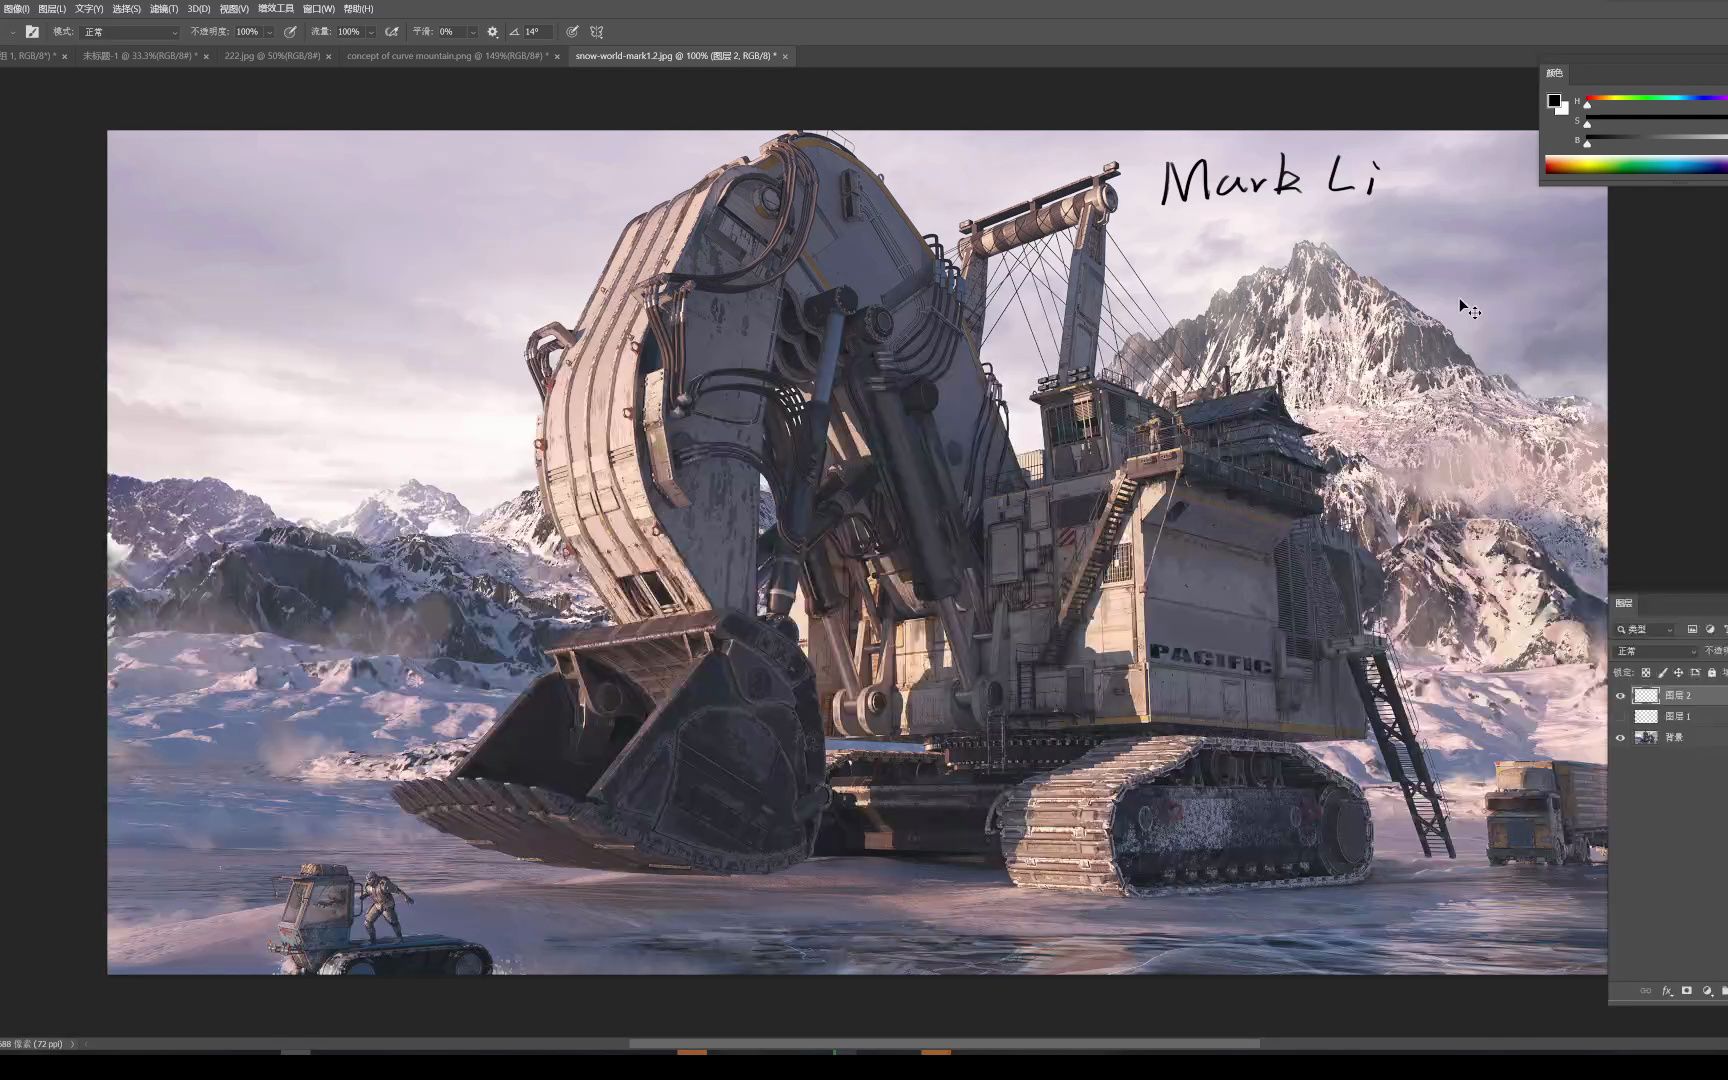
Task: Open the brush tool preset picker arrow
Action: coord(12,32)
